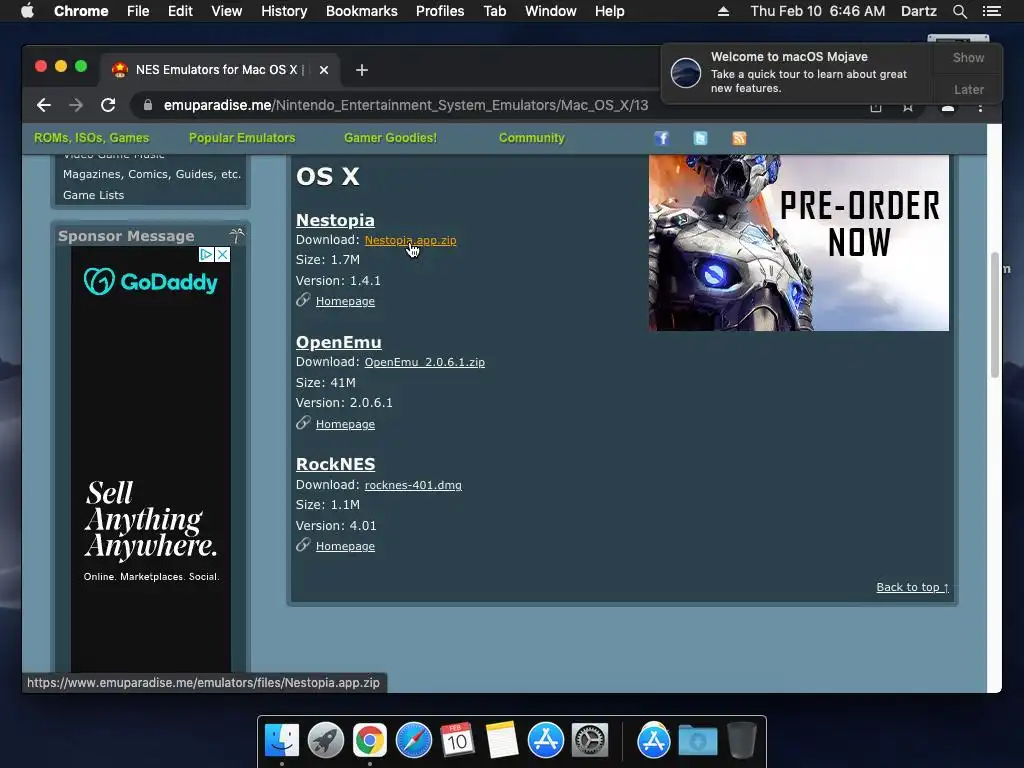Open Gamer Goodies! site menu

[391, 138]
